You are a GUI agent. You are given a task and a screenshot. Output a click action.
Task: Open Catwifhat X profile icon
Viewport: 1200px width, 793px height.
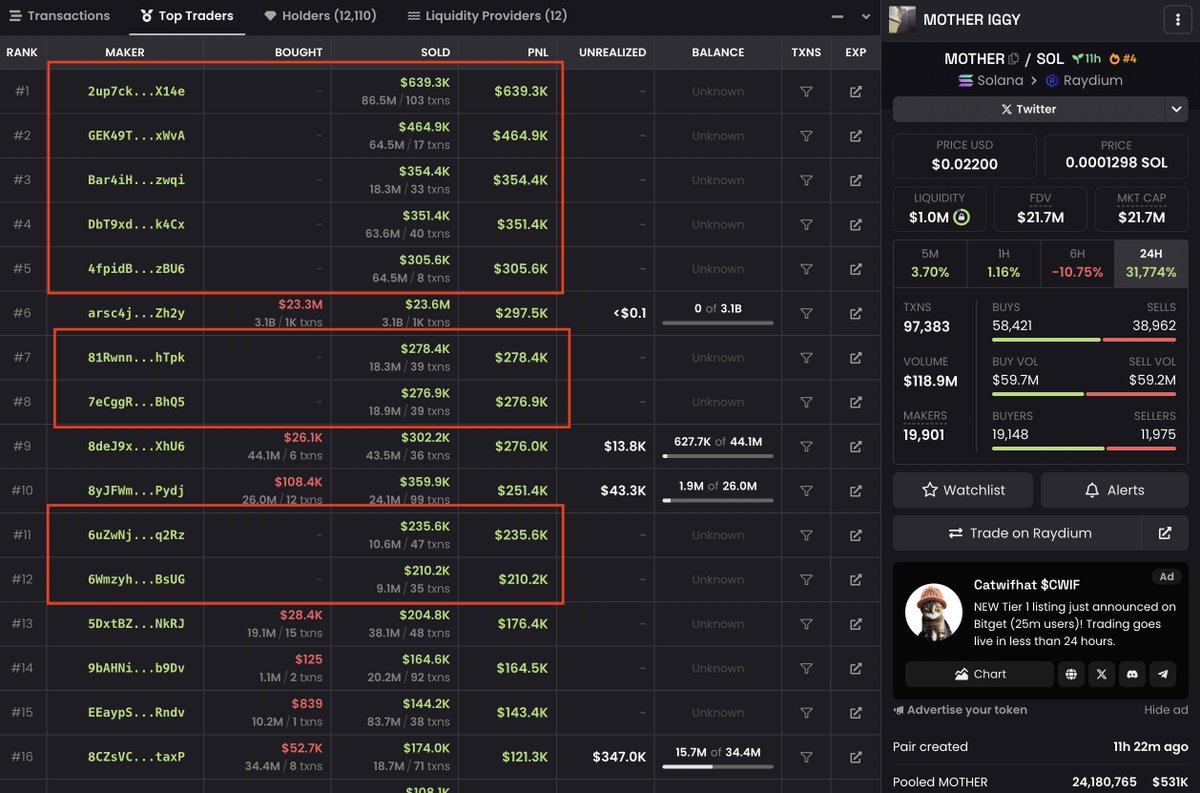click(1102, 674)
